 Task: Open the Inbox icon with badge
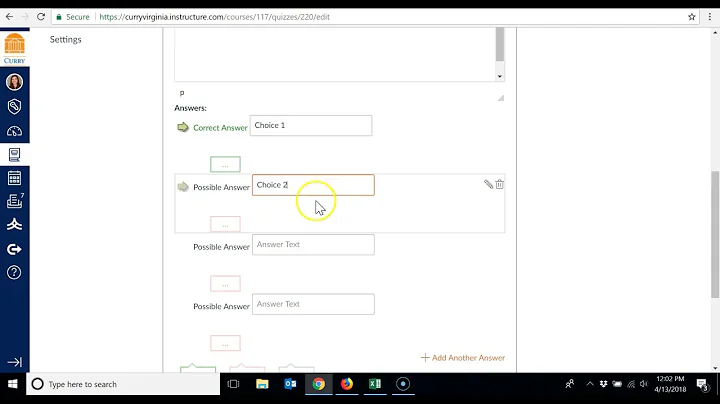(x=14, y=201)
